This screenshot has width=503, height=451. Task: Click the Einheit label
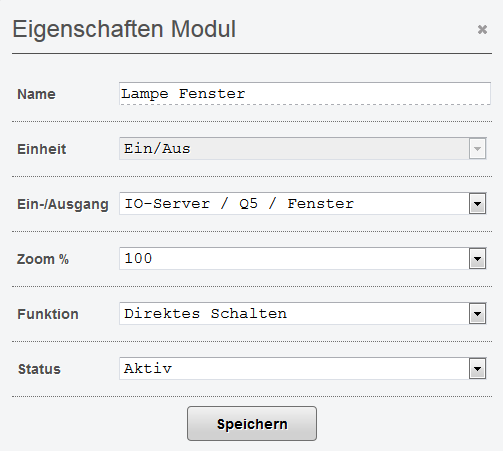point(42,149)
